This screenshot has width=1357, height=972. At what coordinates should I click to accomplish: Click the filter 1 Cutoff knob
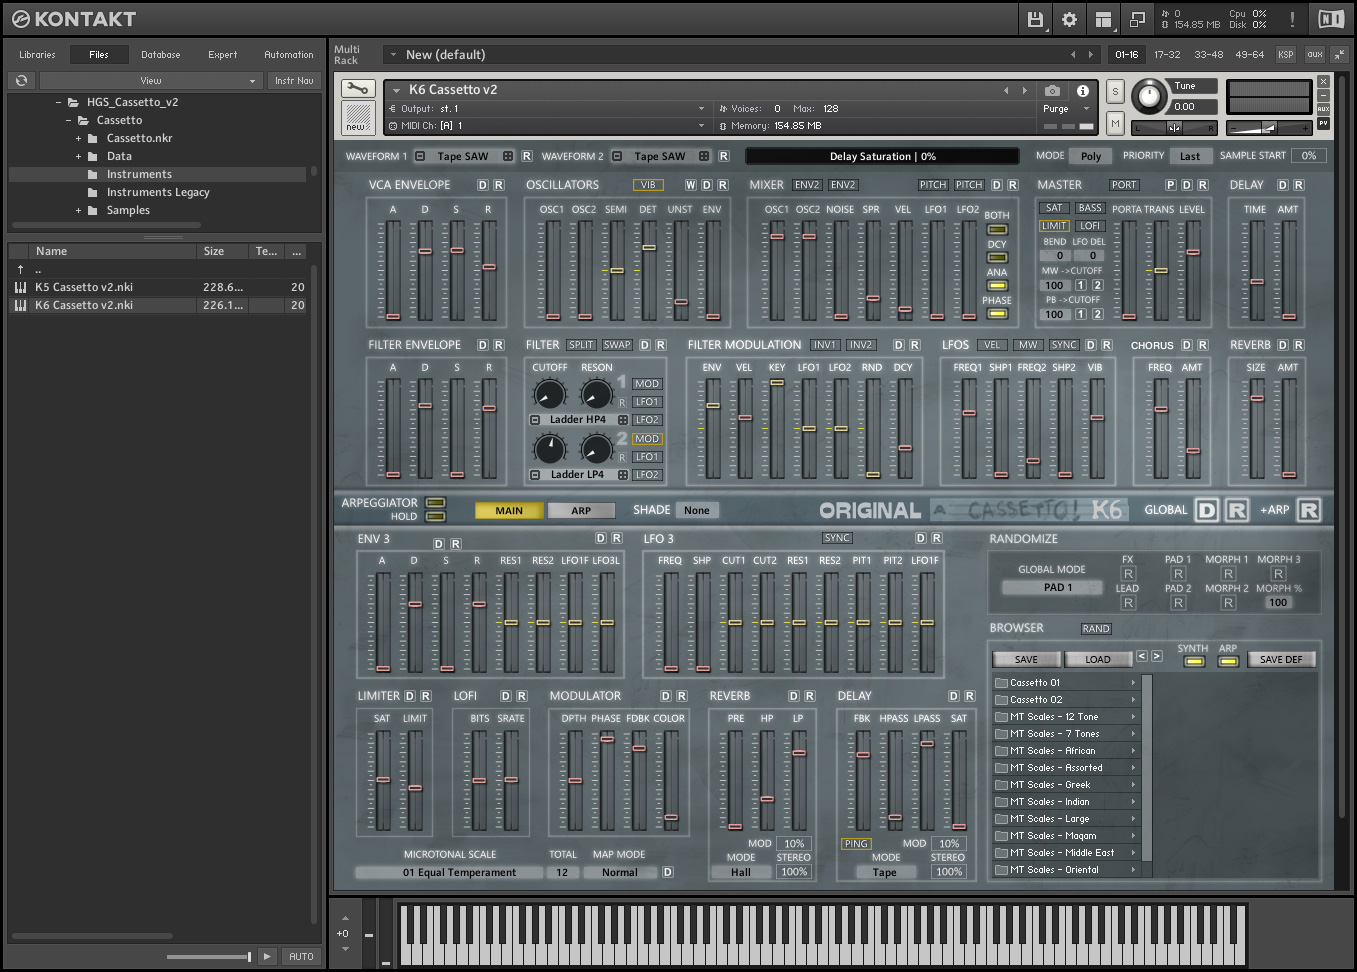[549, 394]
